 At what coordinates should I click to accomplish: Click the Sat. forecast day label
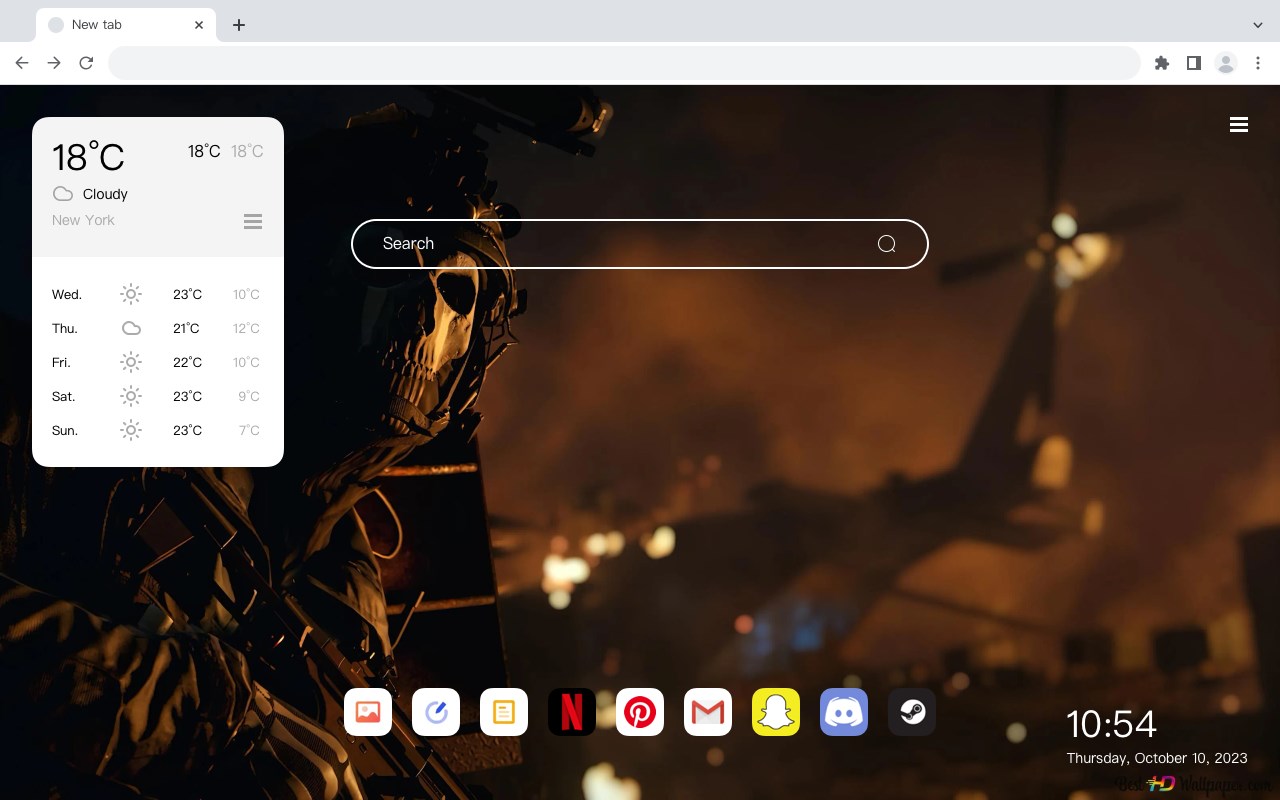tap(64, 396)
